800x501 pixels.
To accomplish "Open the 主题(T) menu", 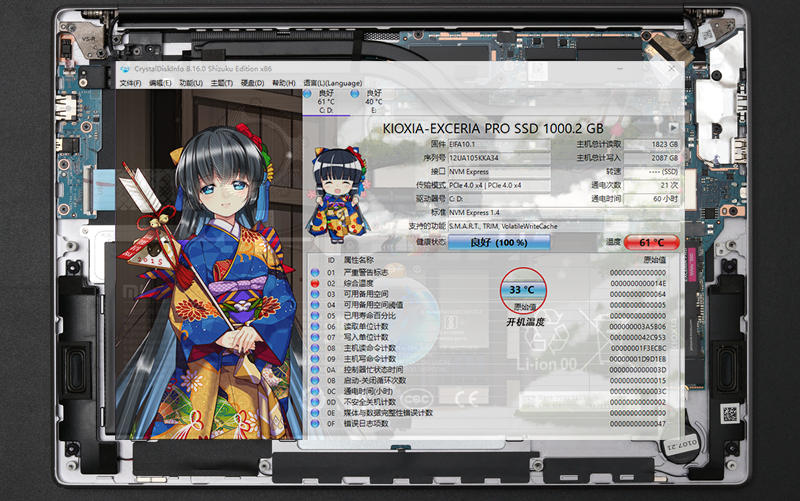I will click(221, 83).
